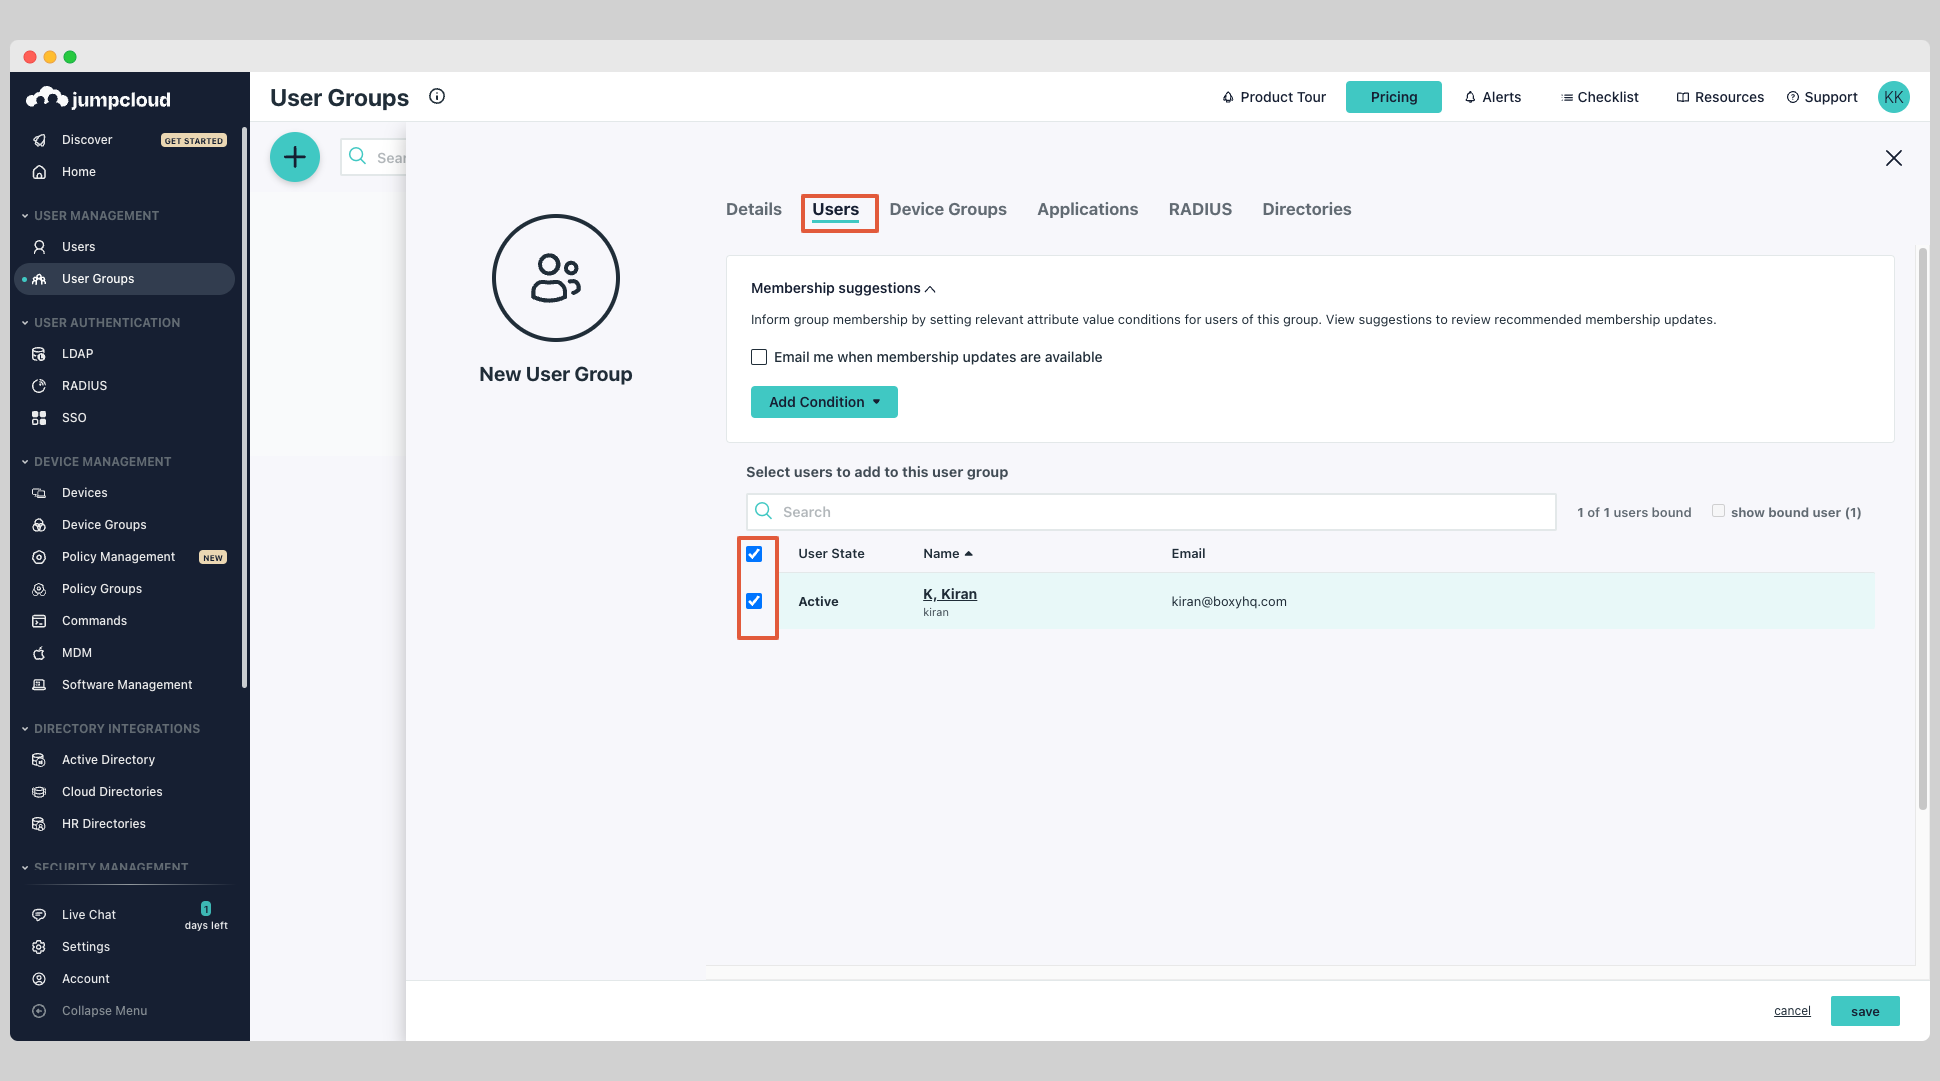Open the KK account avatar
The height and width of the screenshot is (1081, 1940).
(x=1893, y=96)
